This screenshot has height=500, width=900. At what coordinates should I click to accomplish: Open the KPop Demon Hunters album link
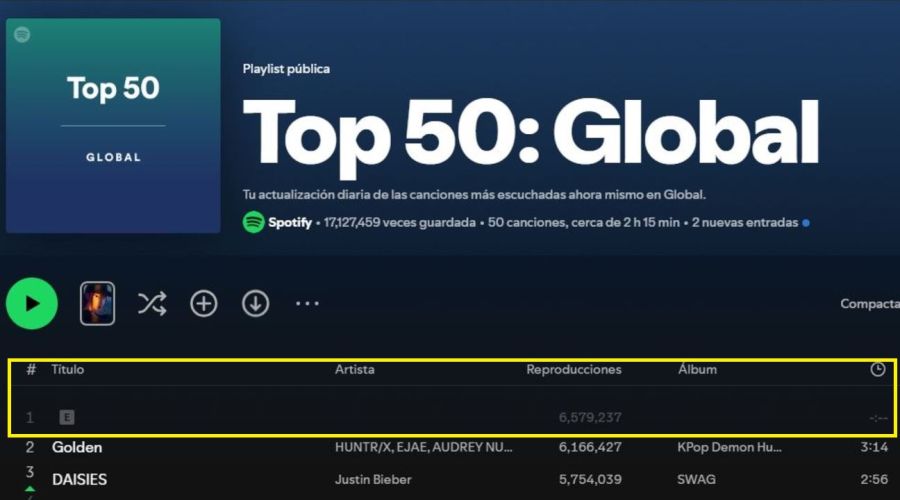tap(729, 447)
